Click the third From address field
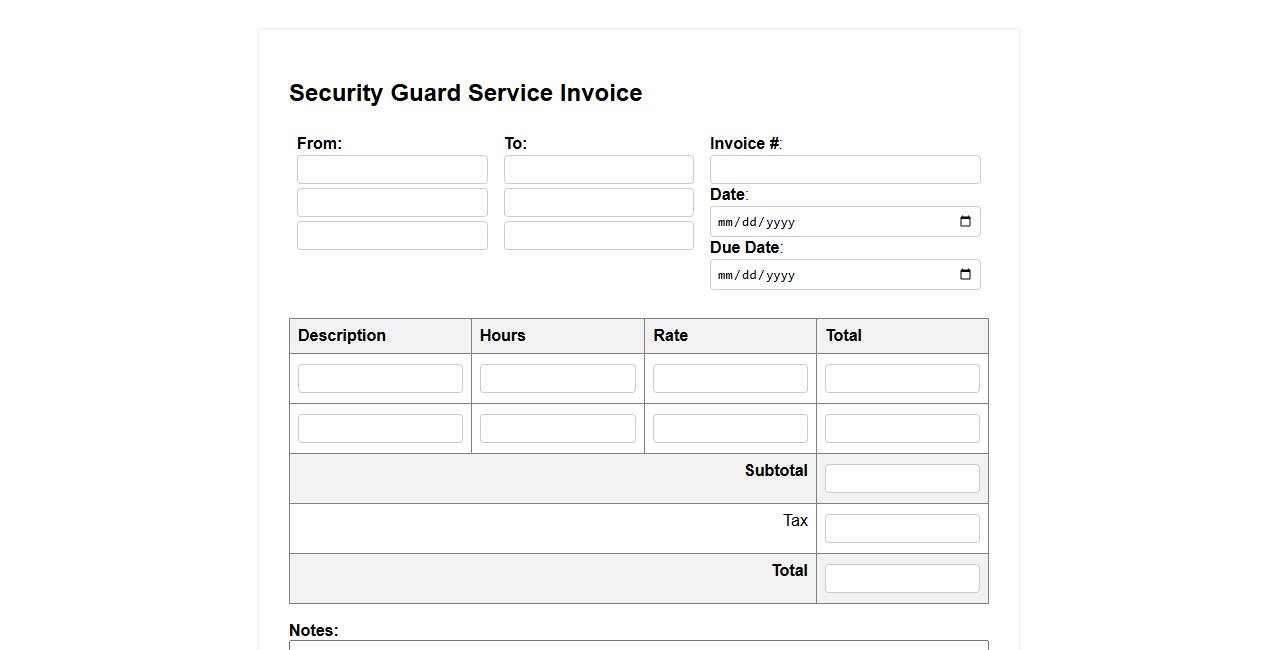Viewport: 1278px width, 650px height. (x=392, y=236)
